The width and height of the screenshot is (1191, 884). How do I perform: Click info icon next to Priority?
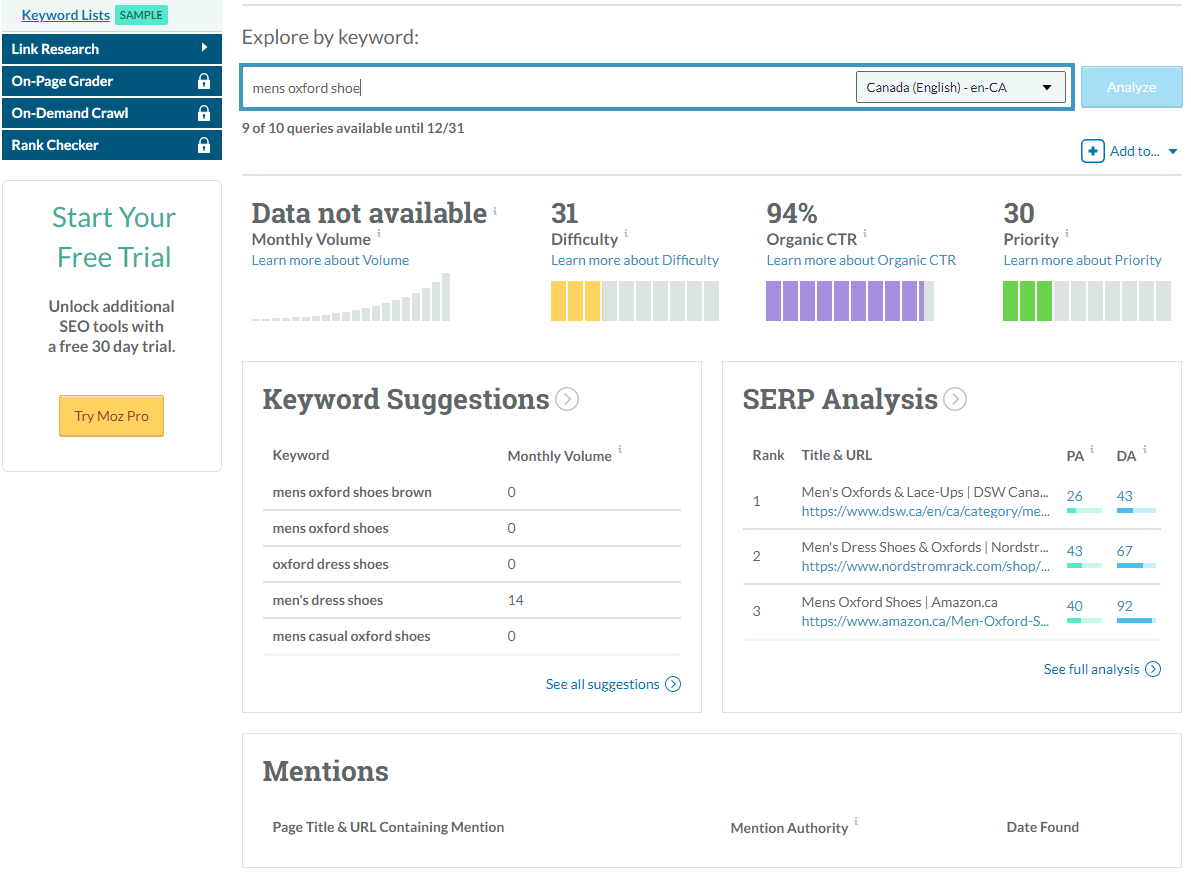(1066, 234)
